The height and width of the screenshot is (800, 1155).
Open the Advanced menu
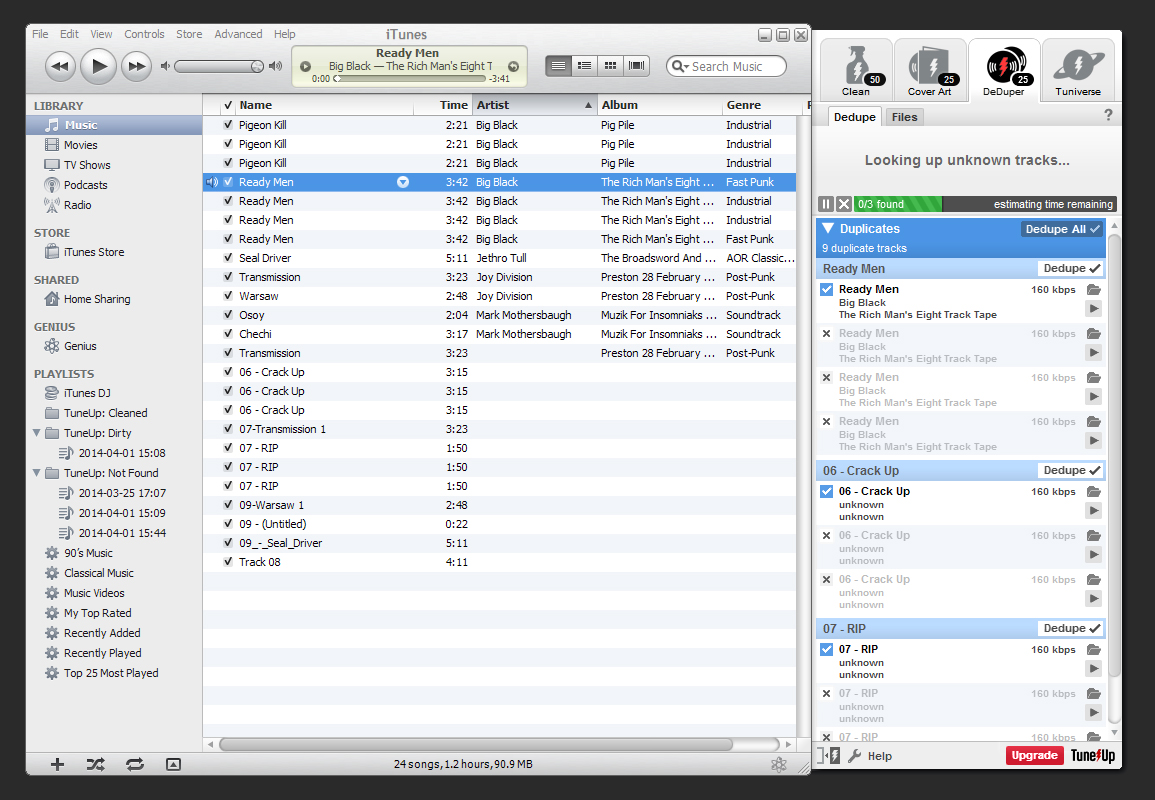coord(238,34)
